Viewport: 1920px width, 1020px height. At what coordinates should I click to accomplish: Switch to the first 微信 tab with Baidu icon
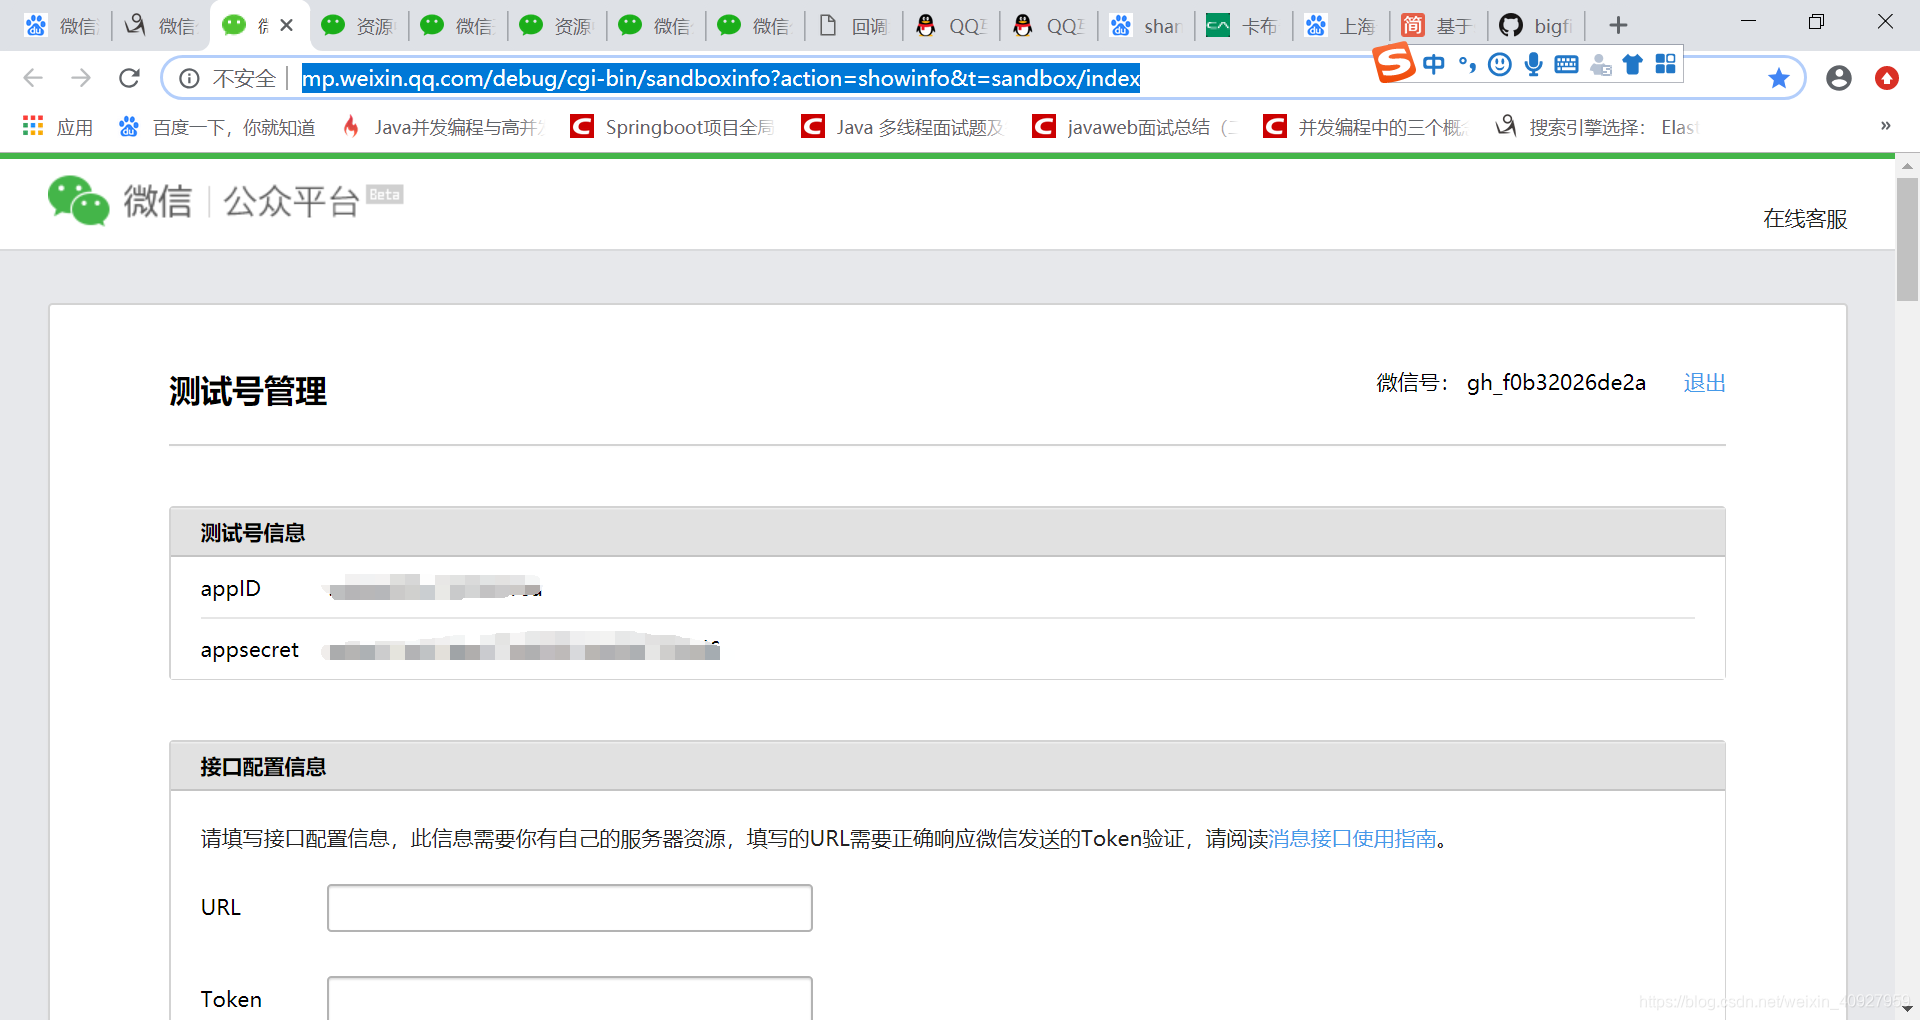point(60,25)
